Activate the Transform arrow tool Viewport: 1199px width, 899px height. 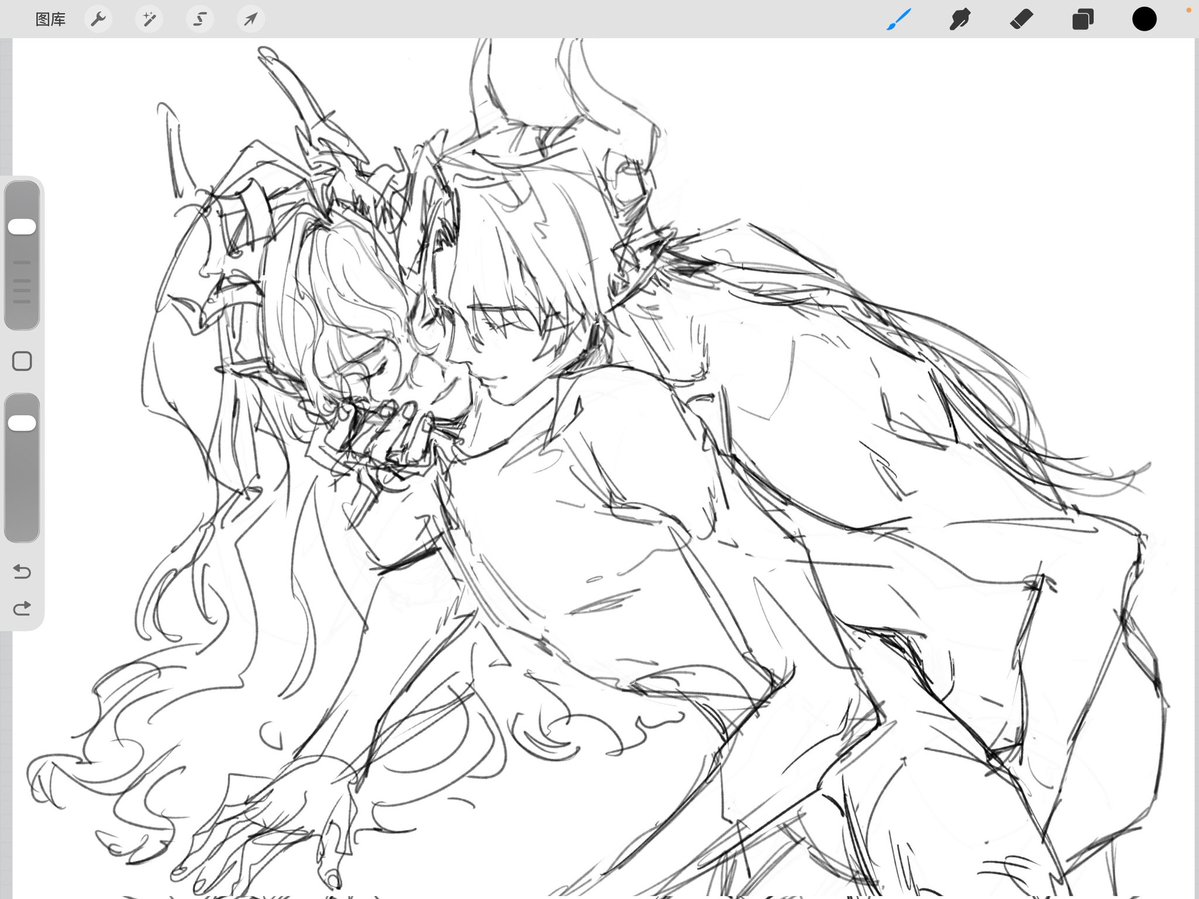pos(251,19)
